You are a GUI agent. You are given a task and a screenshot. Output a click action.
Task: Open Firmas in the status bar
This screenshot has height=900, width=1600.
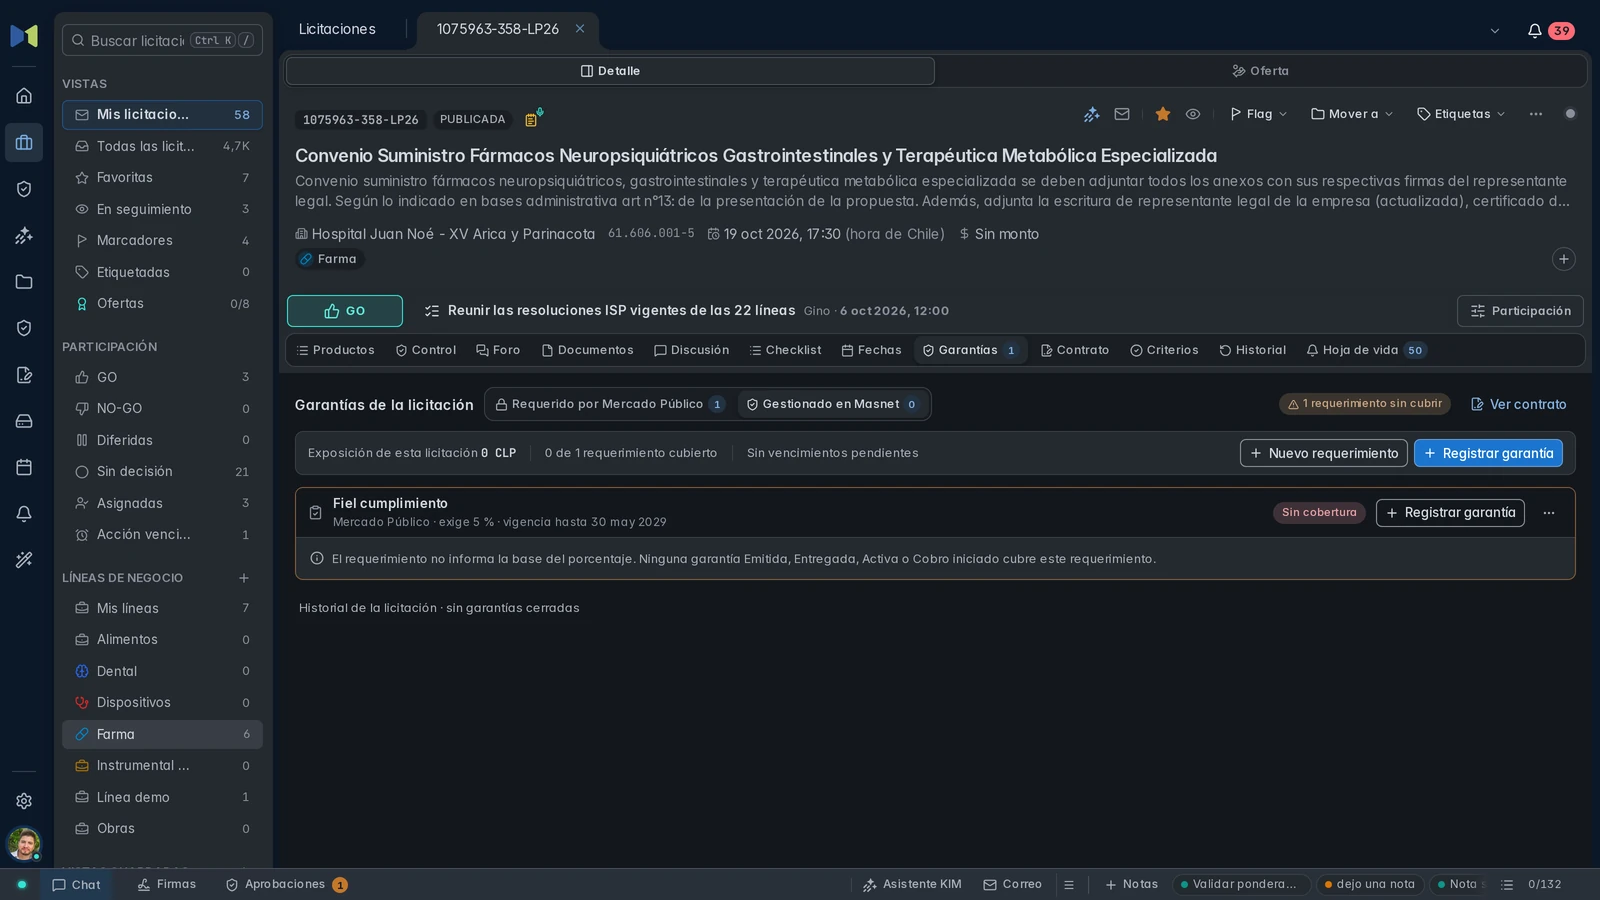tap(167, 885)
